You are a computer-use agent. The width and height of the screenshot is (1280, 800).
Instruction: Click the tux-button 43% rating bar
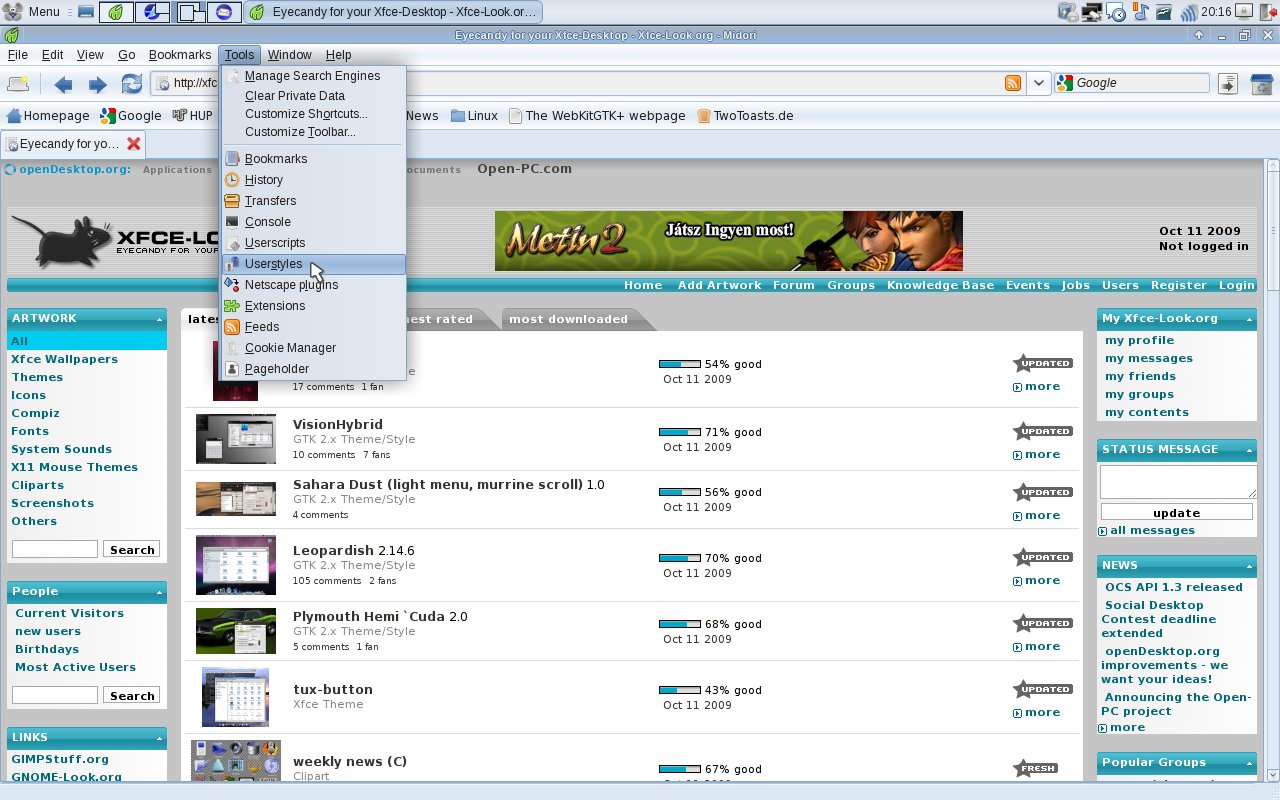click(x=680, y=690)
